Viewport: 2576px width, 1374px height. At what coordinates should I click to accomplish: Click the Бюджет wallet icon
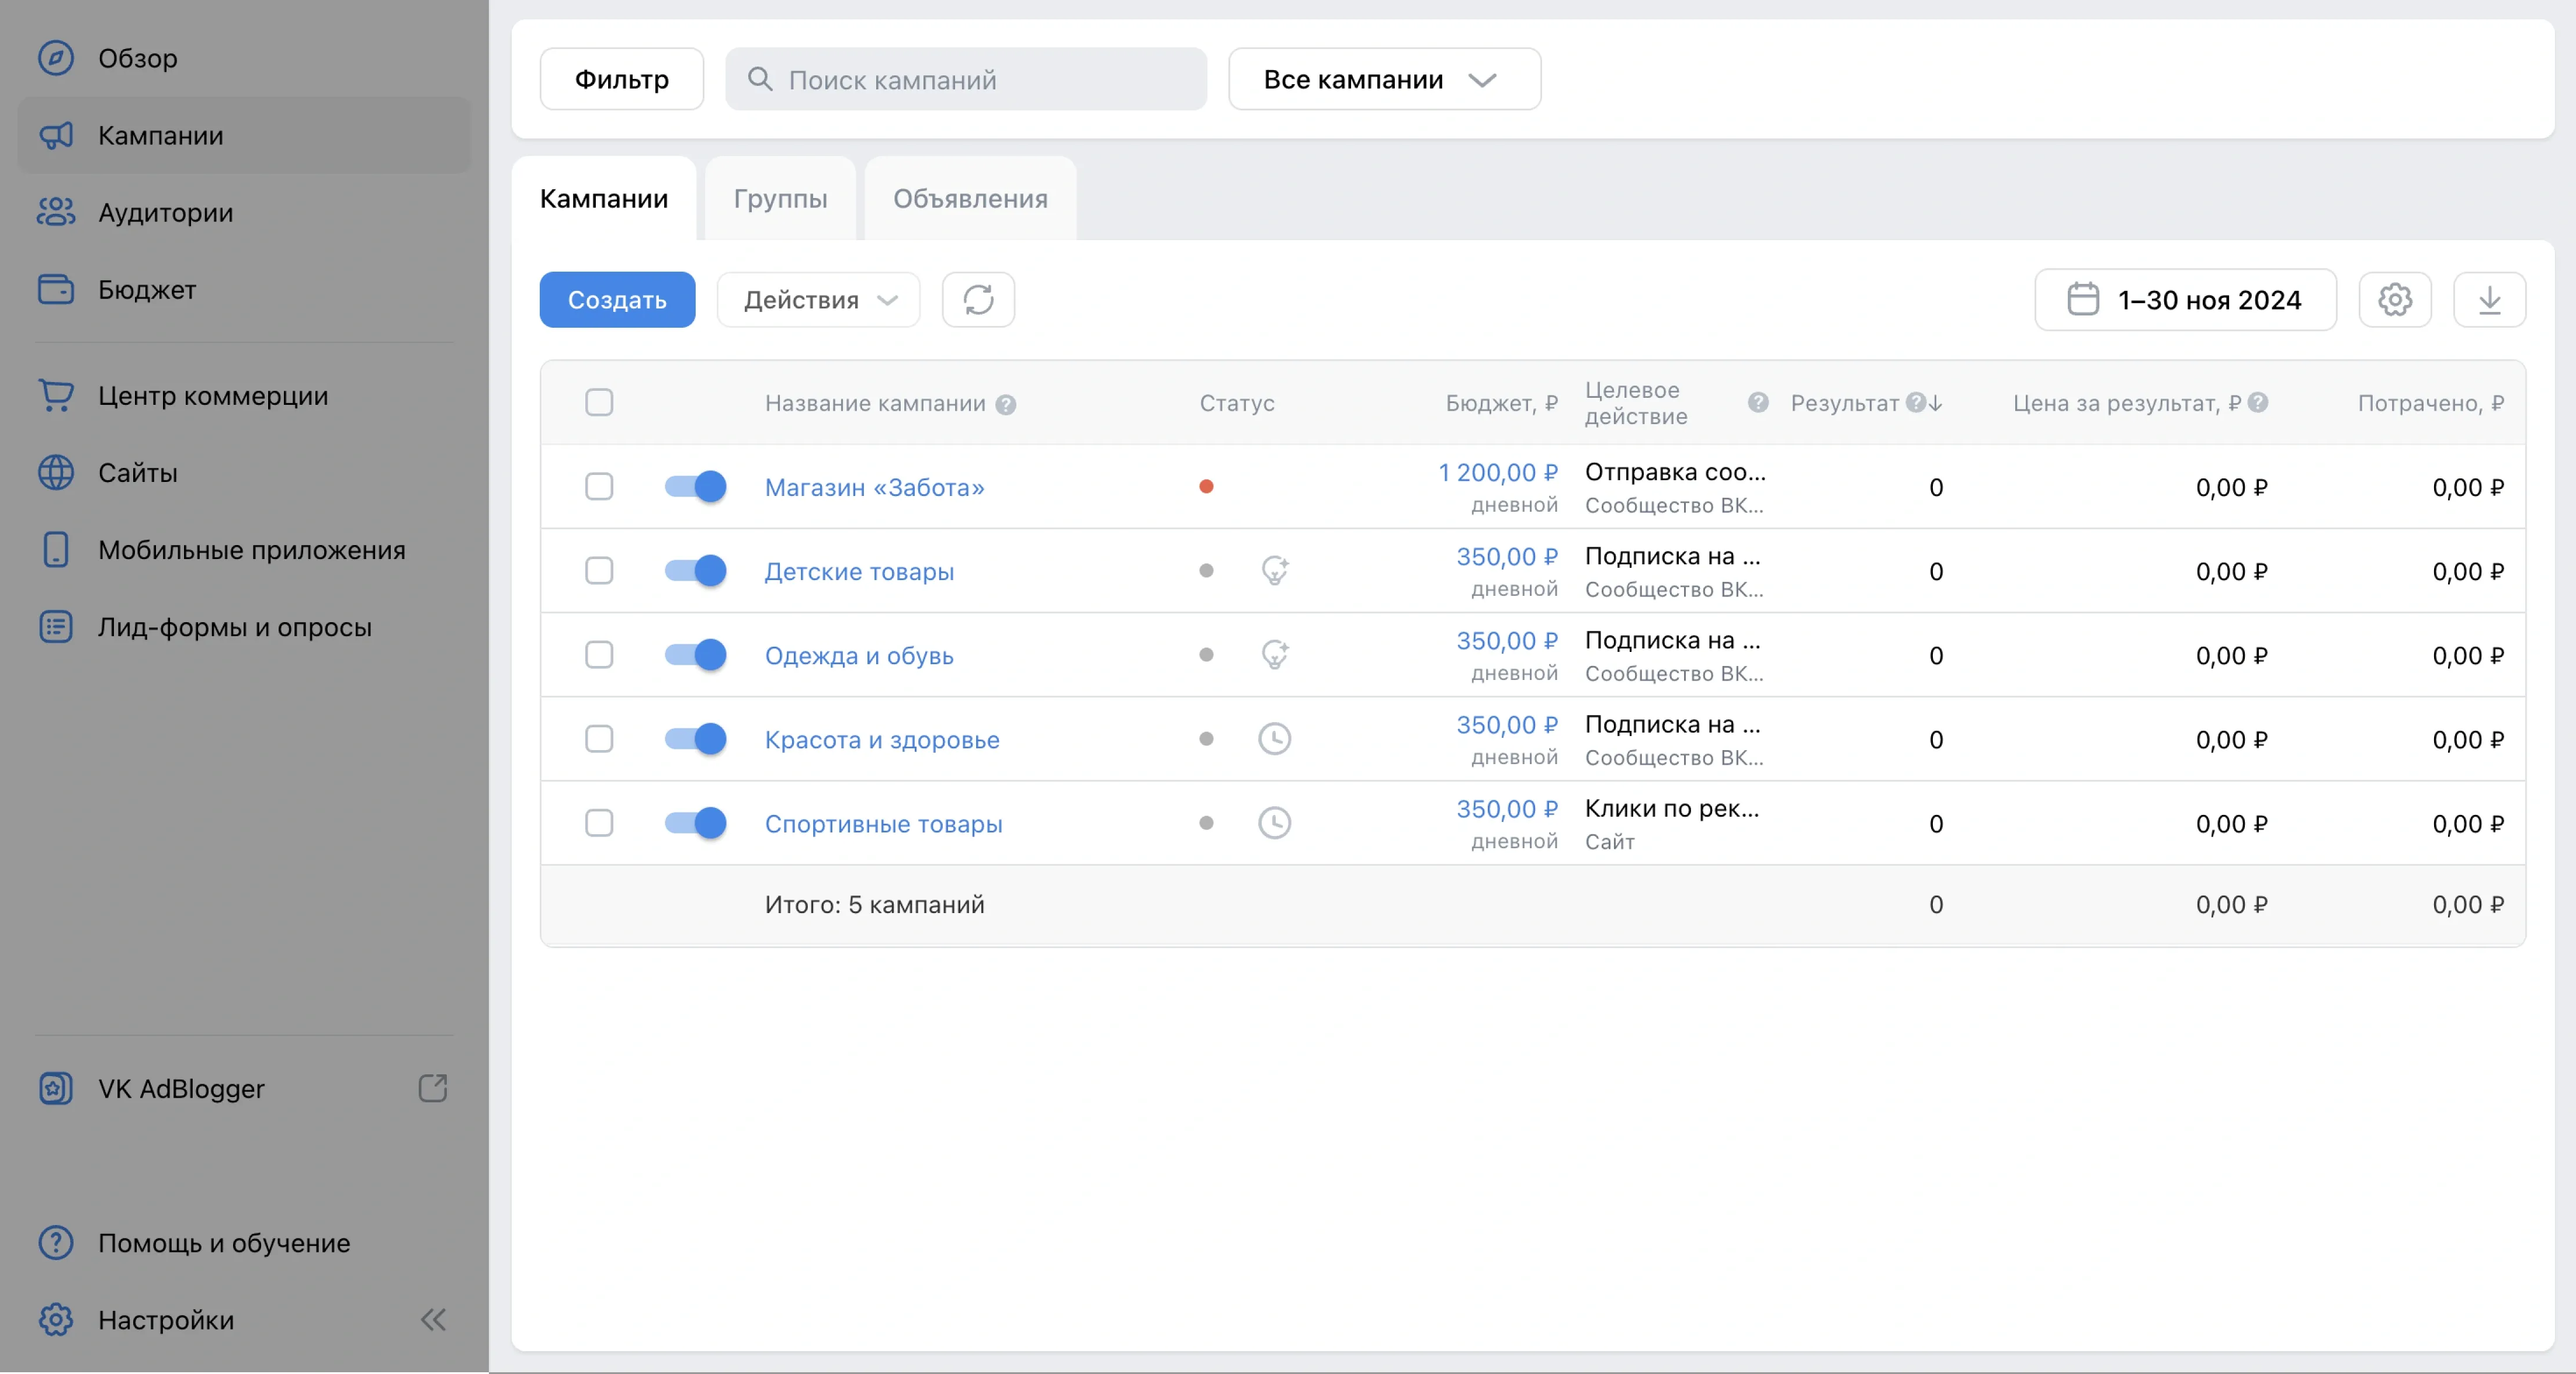click(x=56, y=289)
